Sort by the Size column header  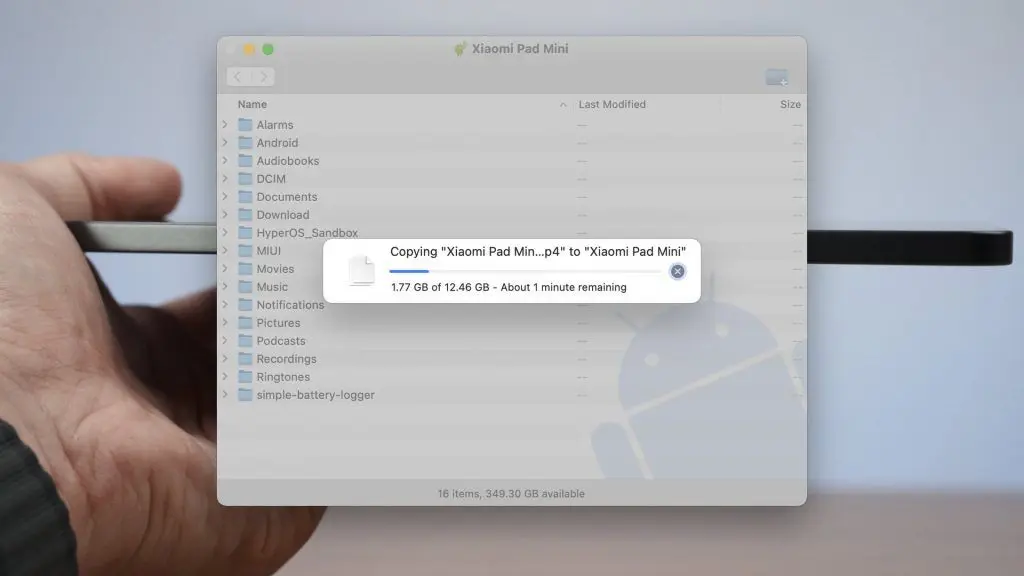[790, 104]
